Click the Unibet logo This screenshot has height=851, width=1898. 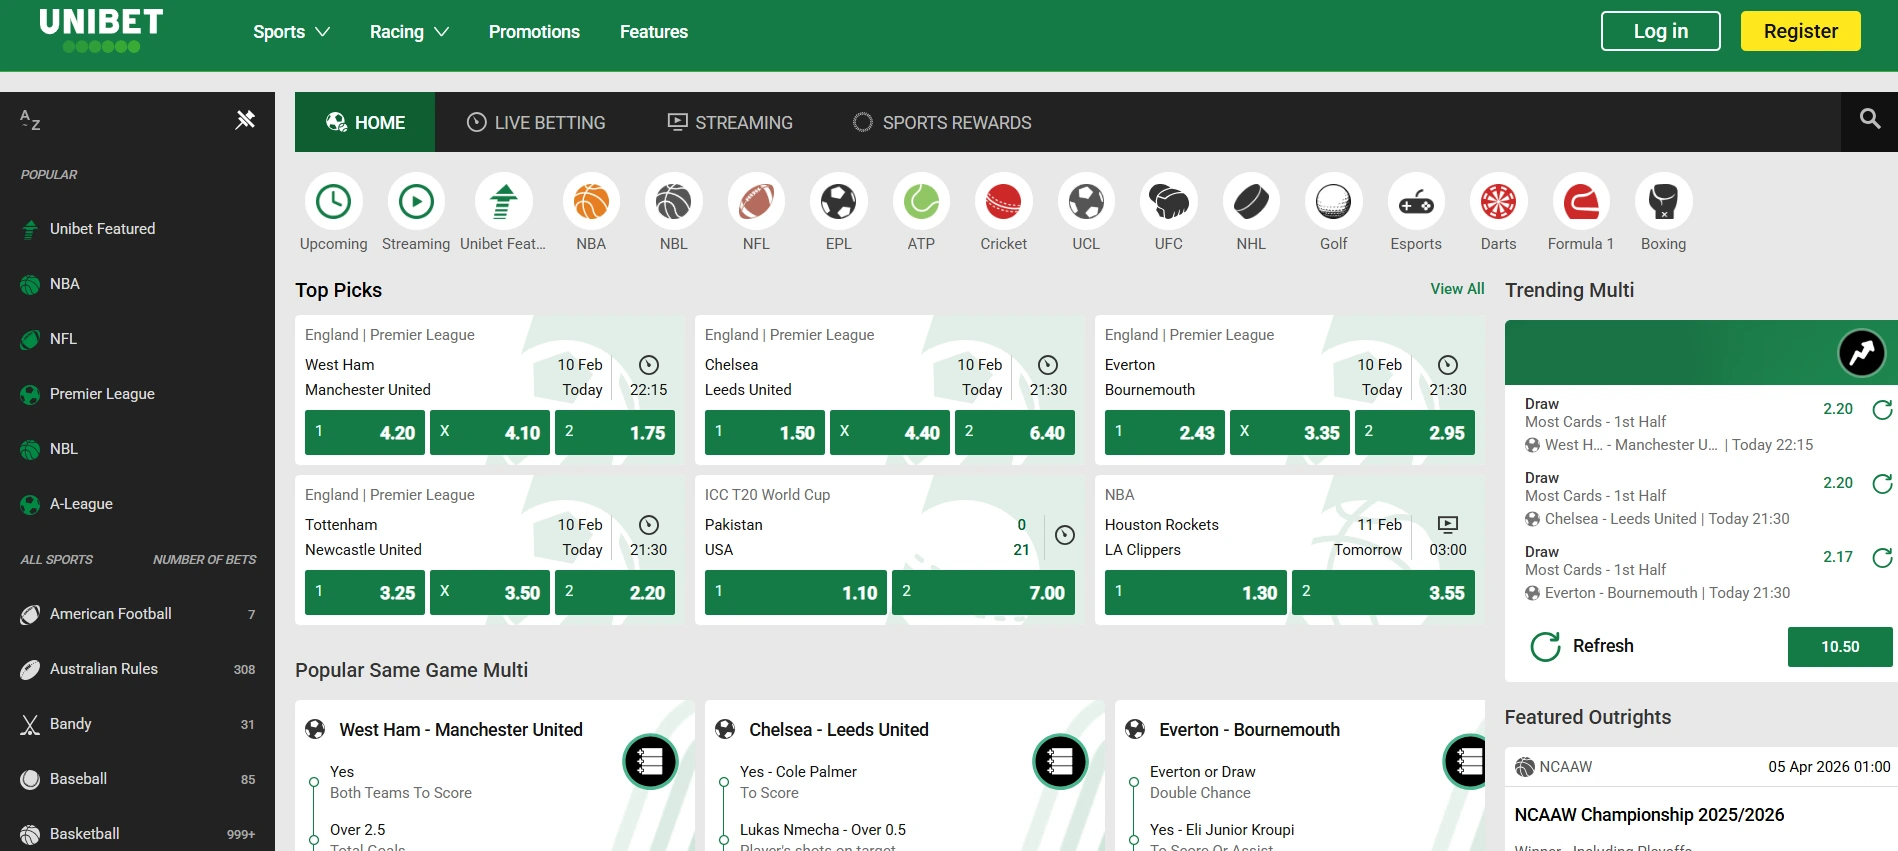click(x=101, y=29)
